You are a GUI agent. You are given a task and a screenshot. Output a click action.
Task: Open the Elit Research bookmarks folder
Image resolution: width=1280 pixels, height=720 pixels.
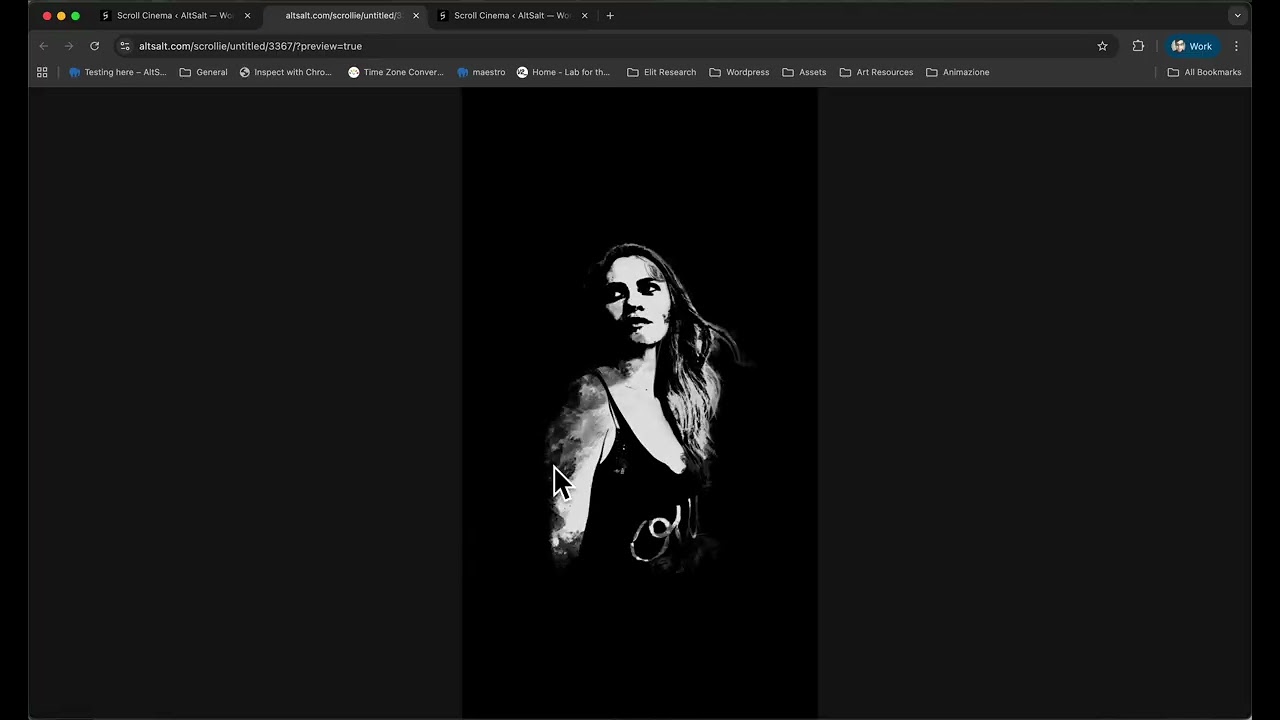pos(661,72)
